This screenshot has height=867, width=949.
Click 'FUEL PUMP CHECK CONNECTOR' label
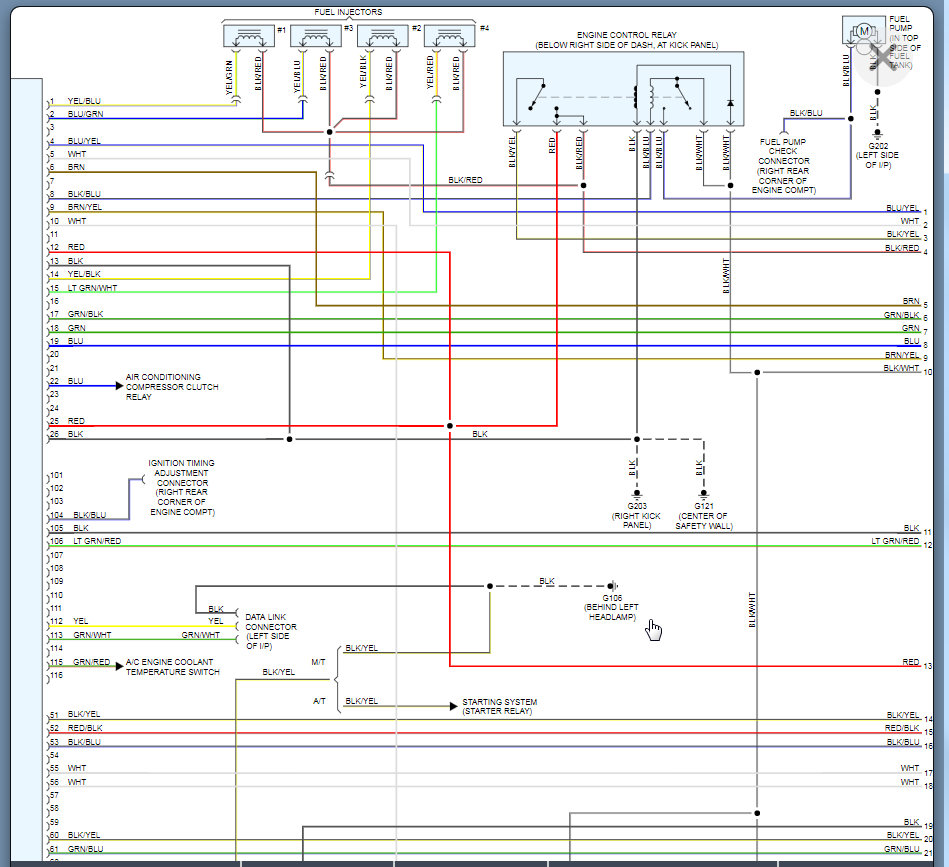[784, 166]
